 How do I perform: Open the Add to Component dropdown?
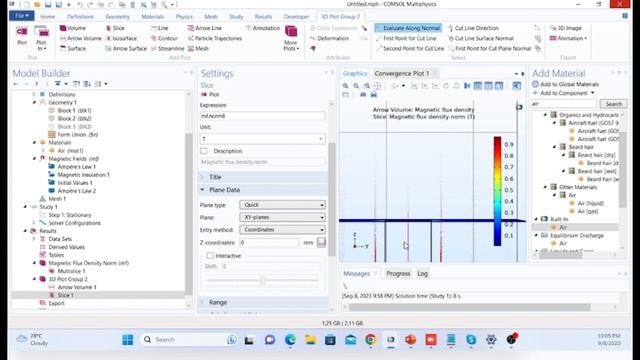563,93
